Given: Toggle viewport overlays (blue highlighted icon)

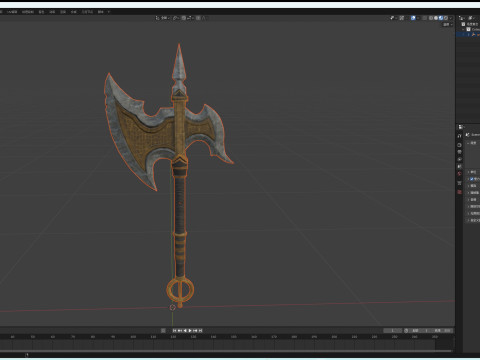Looking at the screenshot, I should pyautogui.click(x=413, y=18).
